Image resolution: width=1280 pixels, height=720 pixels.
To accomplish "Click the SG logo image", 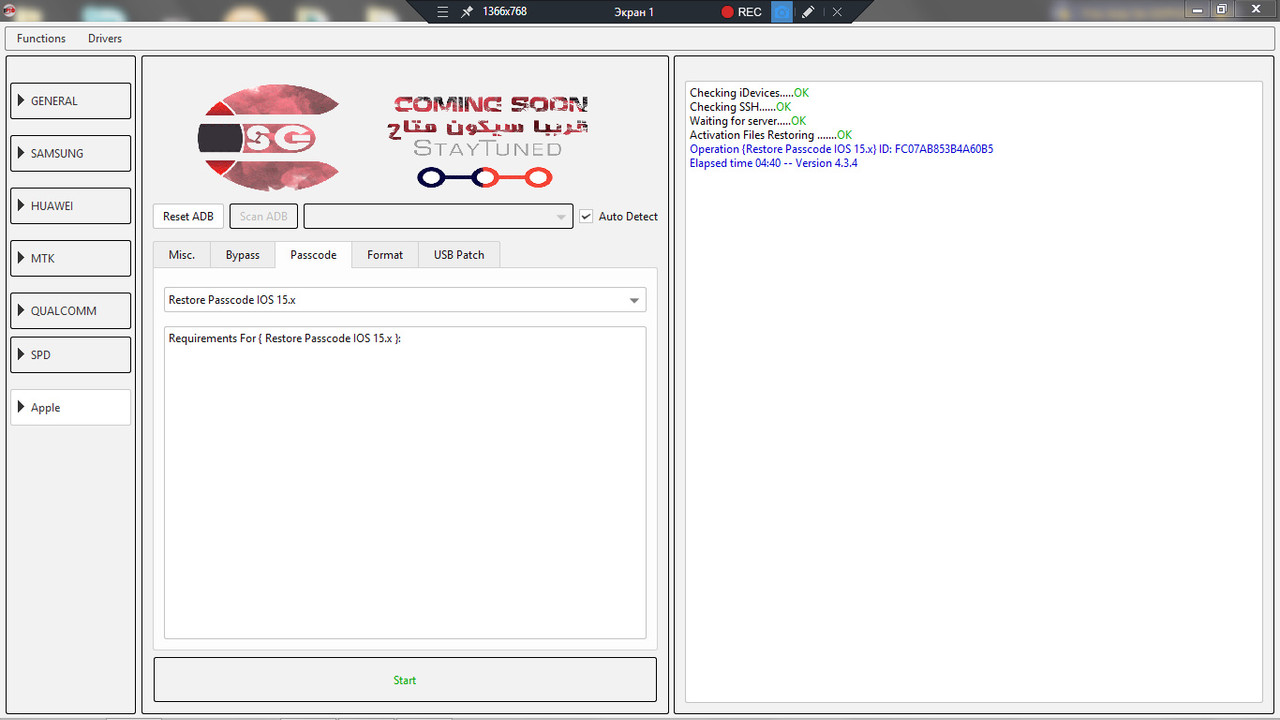I will (269, 137).
